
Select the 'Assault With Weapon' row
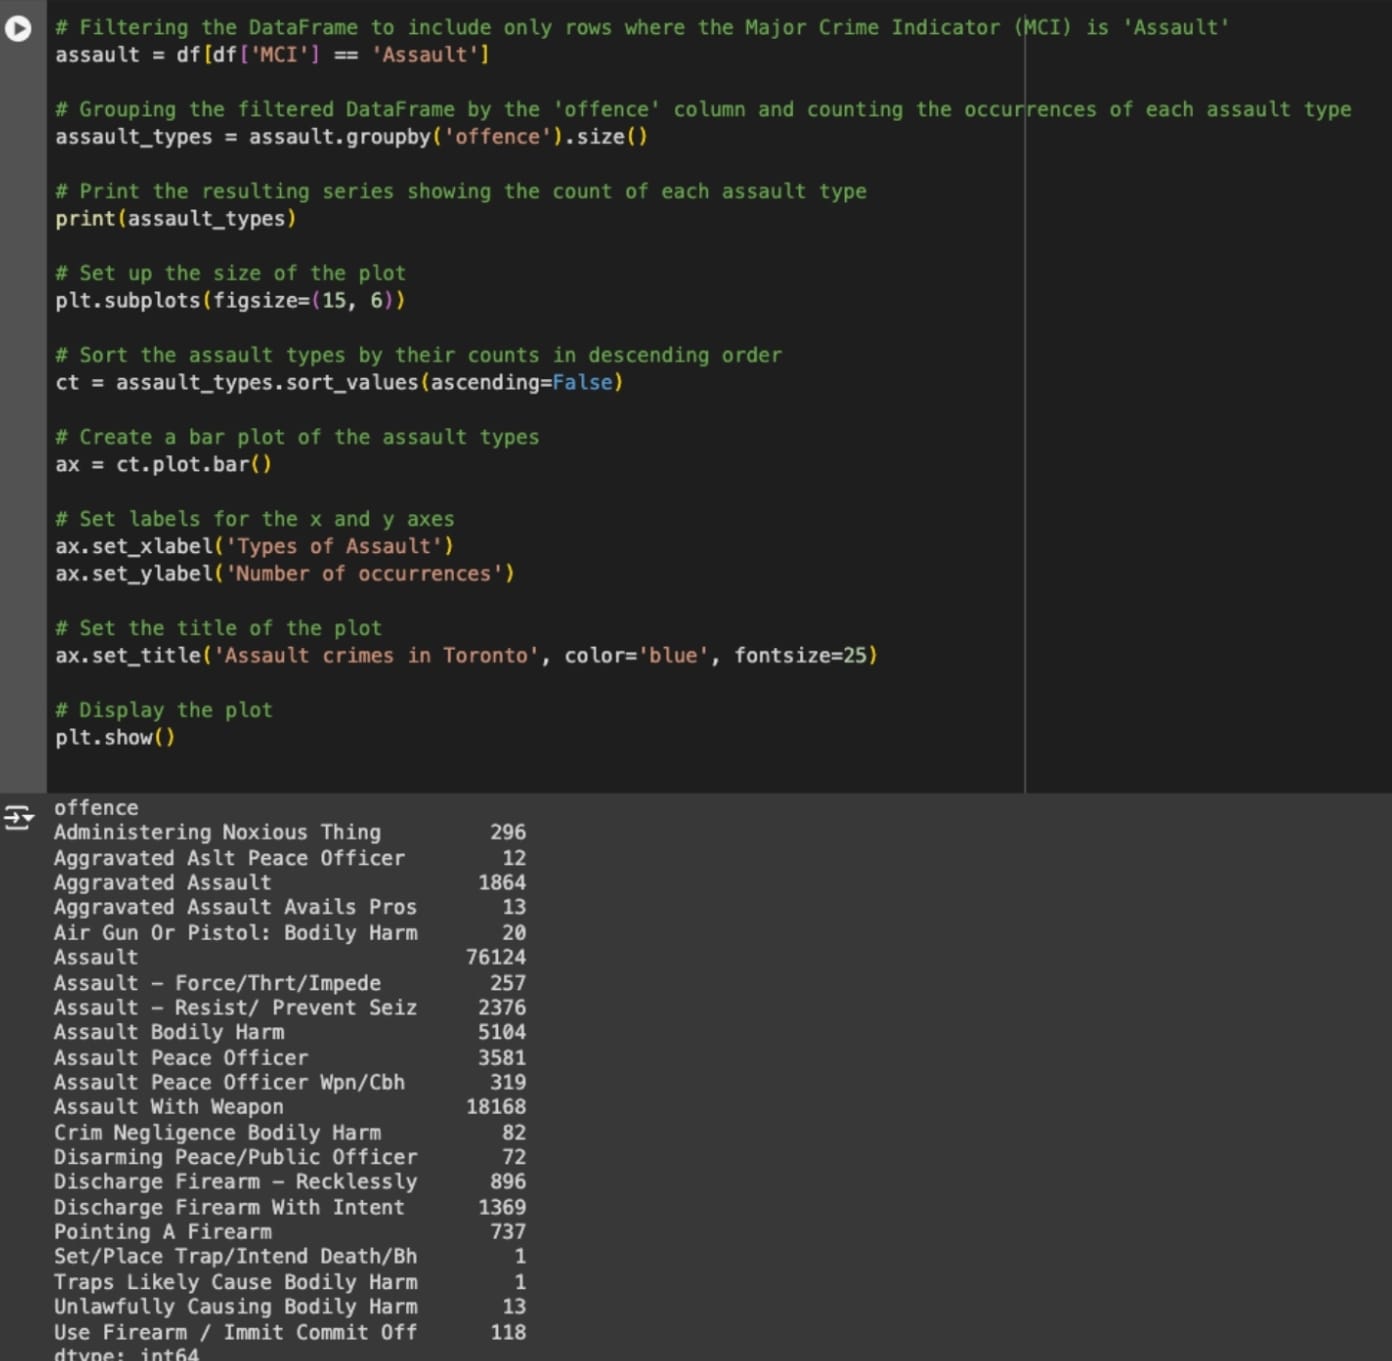click(290, 1108)
